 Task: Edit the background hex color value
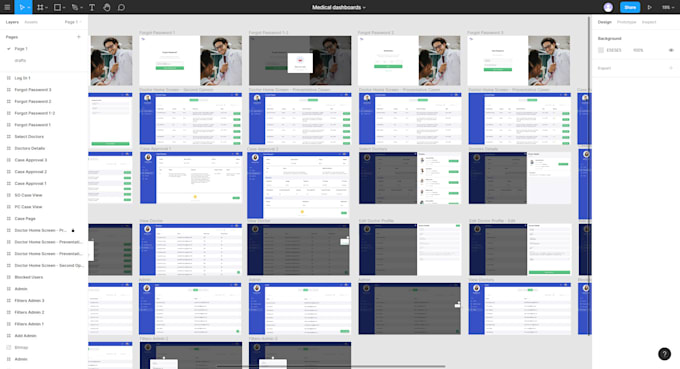(614, 50)
